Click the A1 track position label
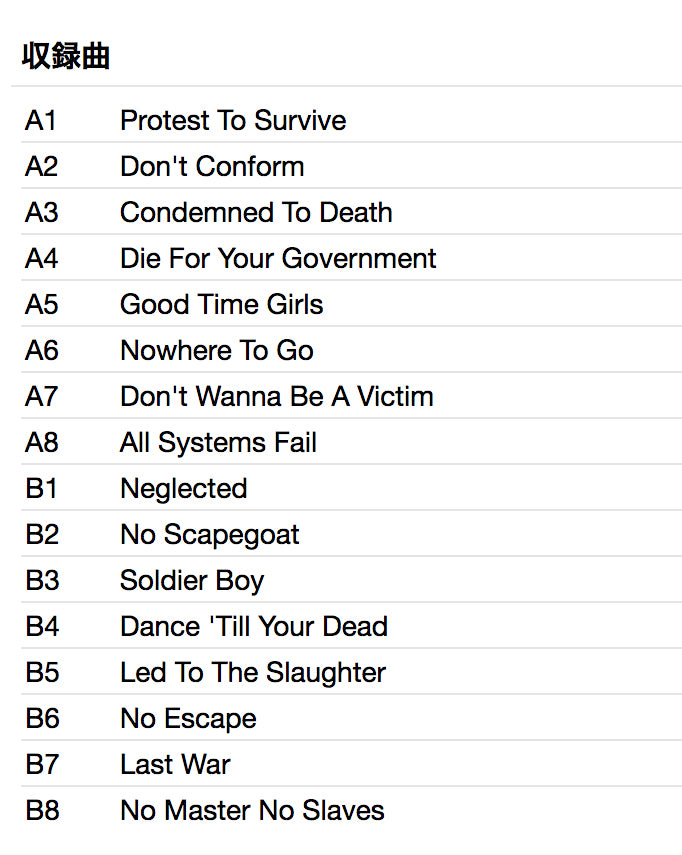Image resolution: width=682 pixels, height=855 pixels. coord(41,121)
